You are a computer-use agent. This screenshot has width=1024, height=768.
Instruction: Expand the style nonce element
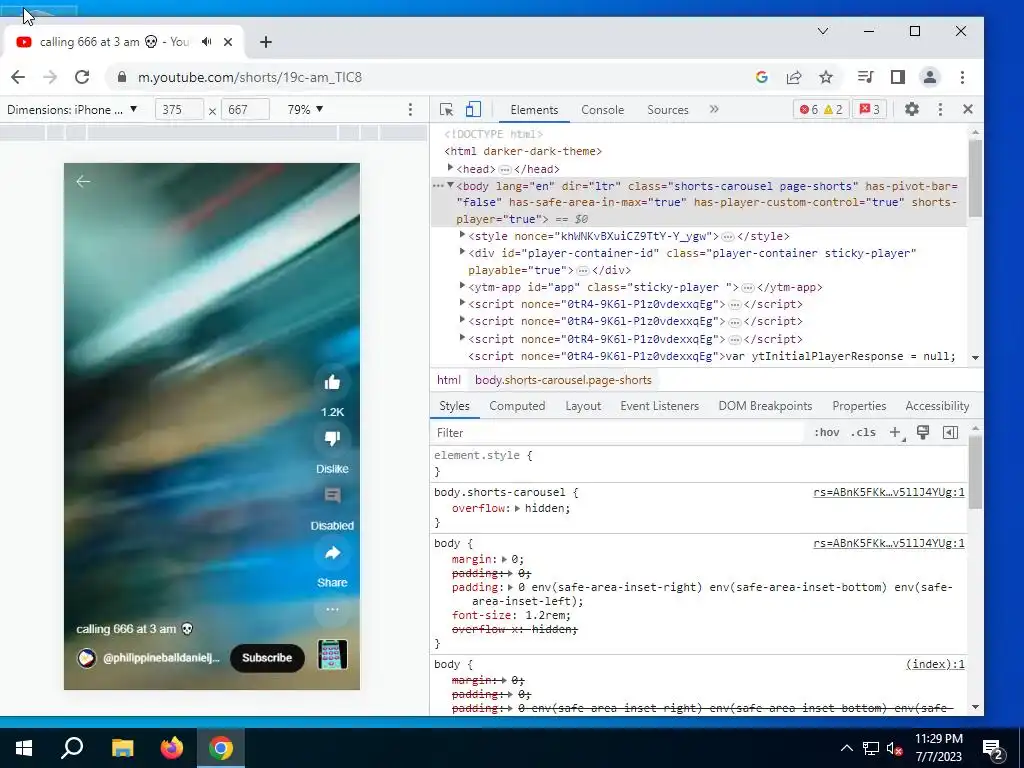click(462, 235)
